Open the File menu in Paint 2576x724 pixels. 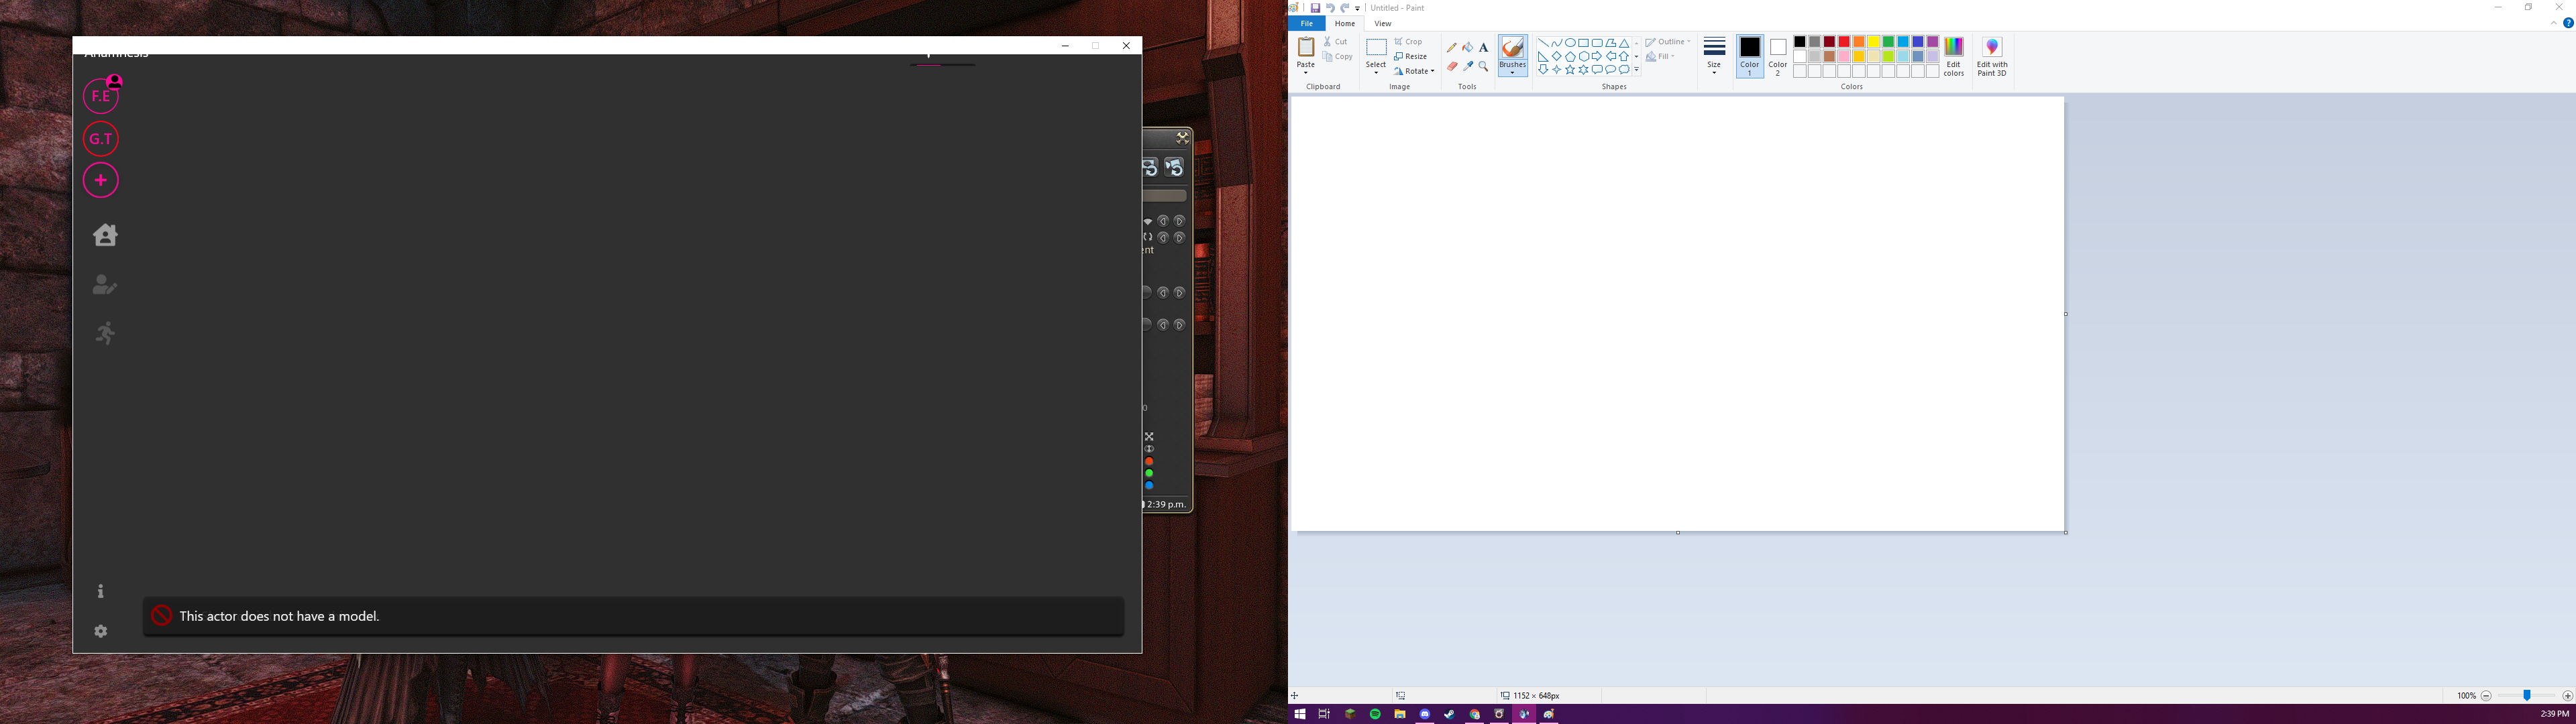coord(1306,23)
